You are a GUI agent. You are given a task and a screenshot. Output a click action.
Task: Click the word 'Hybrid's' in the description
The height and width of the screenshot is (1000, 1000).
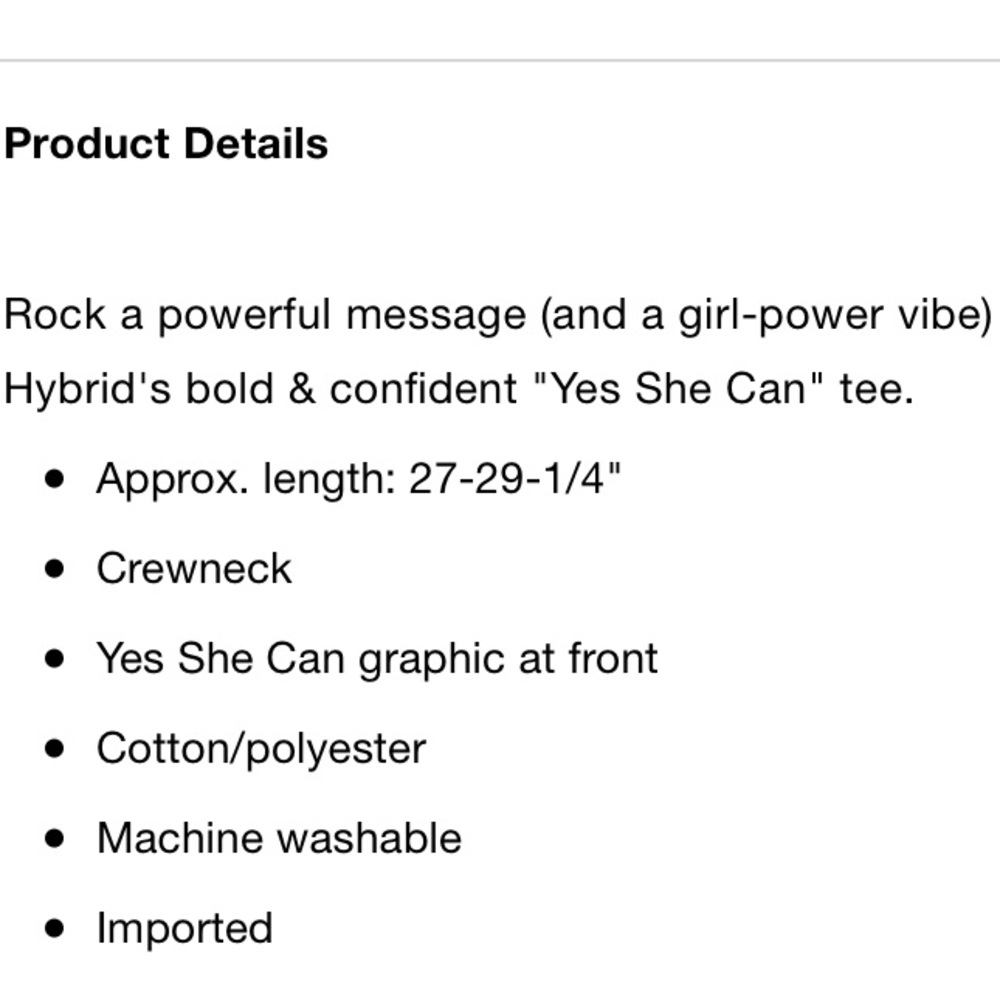point(87,388)
